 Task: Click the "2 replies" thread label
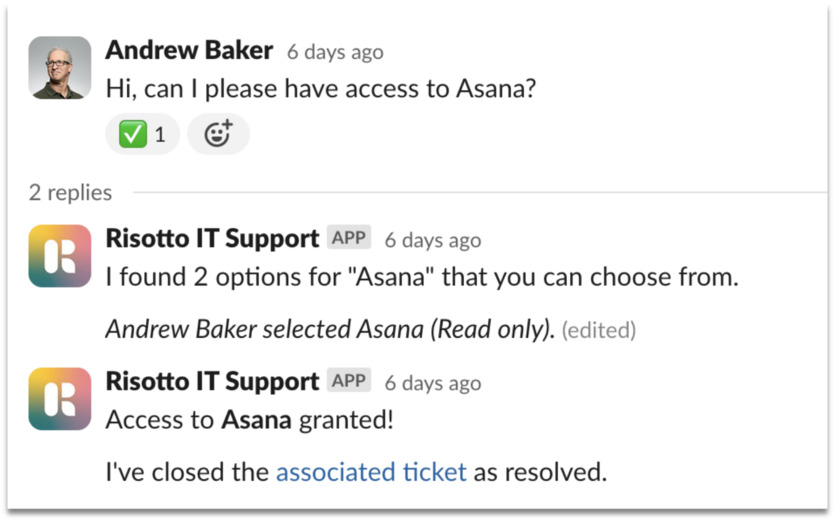pos(70,192)
